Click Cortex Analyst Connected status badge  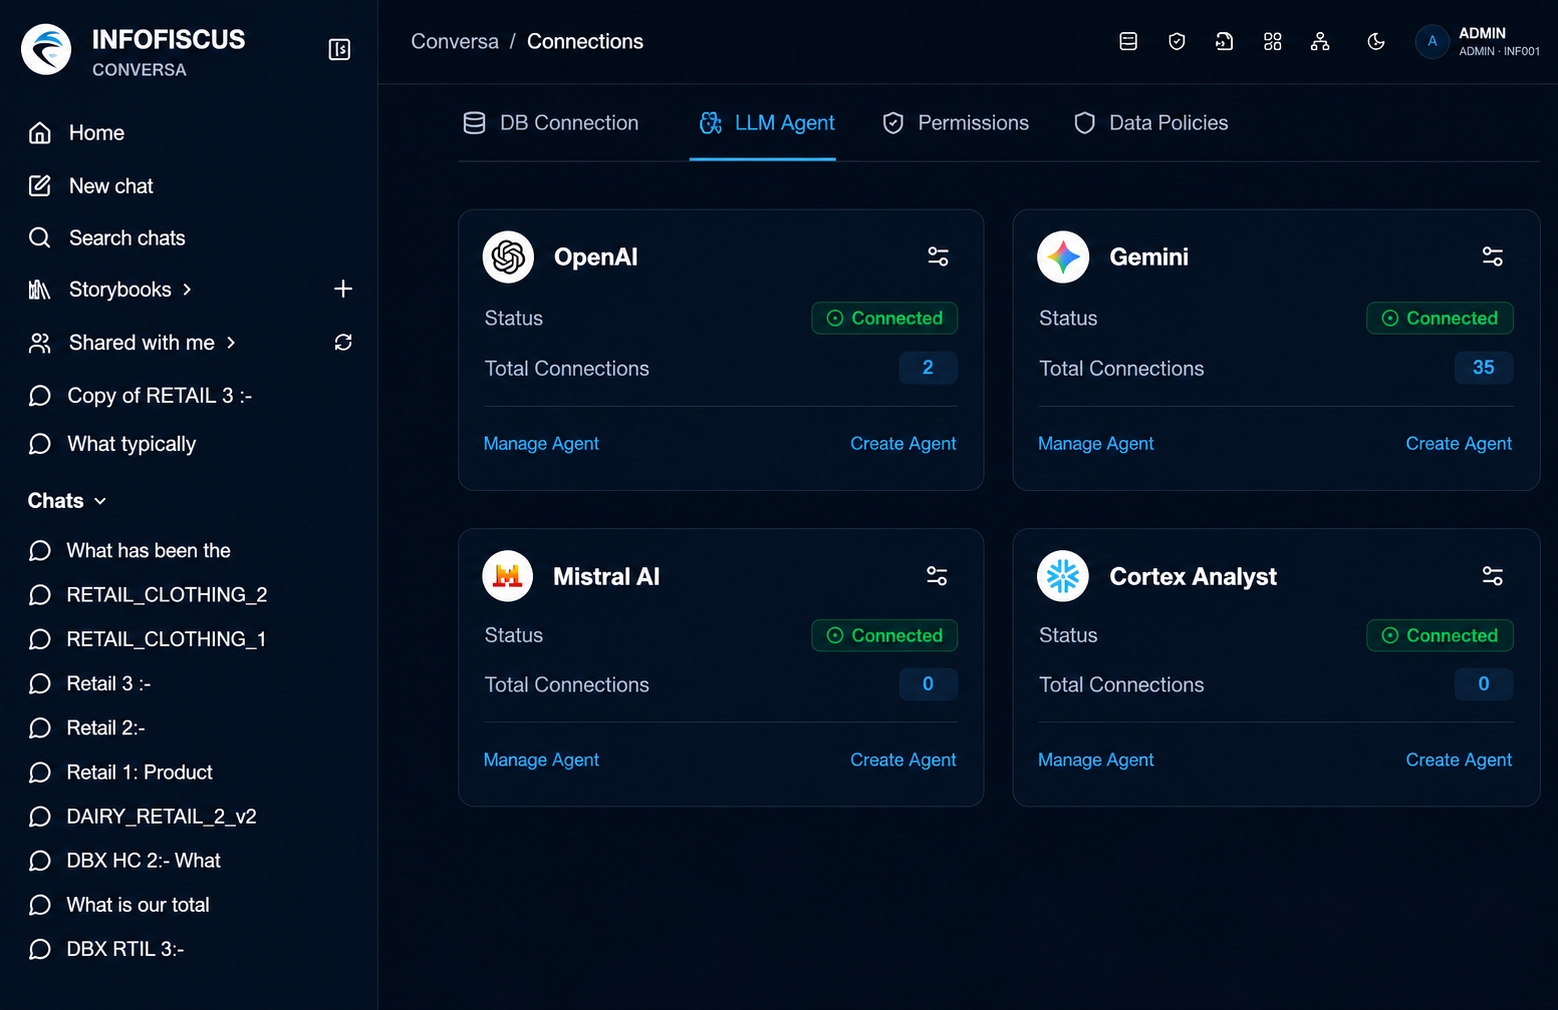1440,635
